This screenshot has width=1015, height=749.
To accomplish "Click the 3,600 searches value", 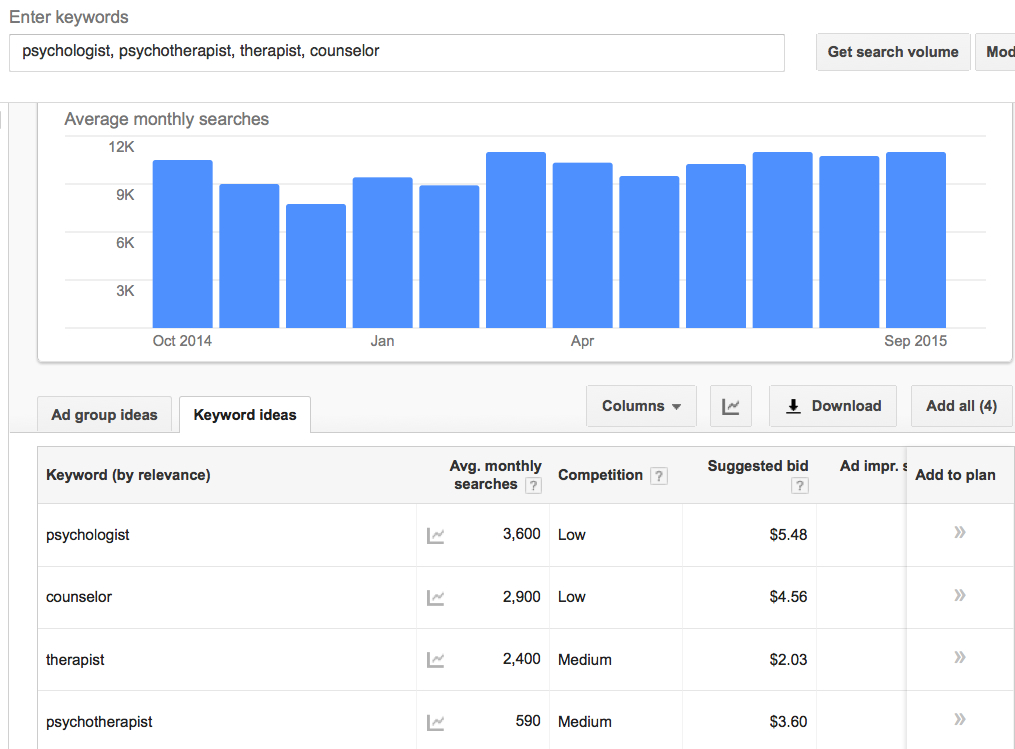I will click(x=522, y=534).
